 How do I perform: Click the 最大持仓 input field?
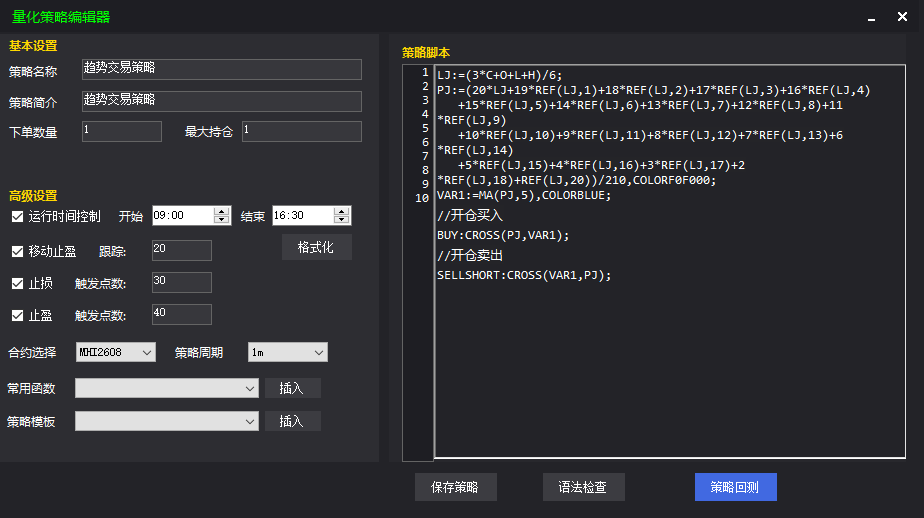(302, 131)
